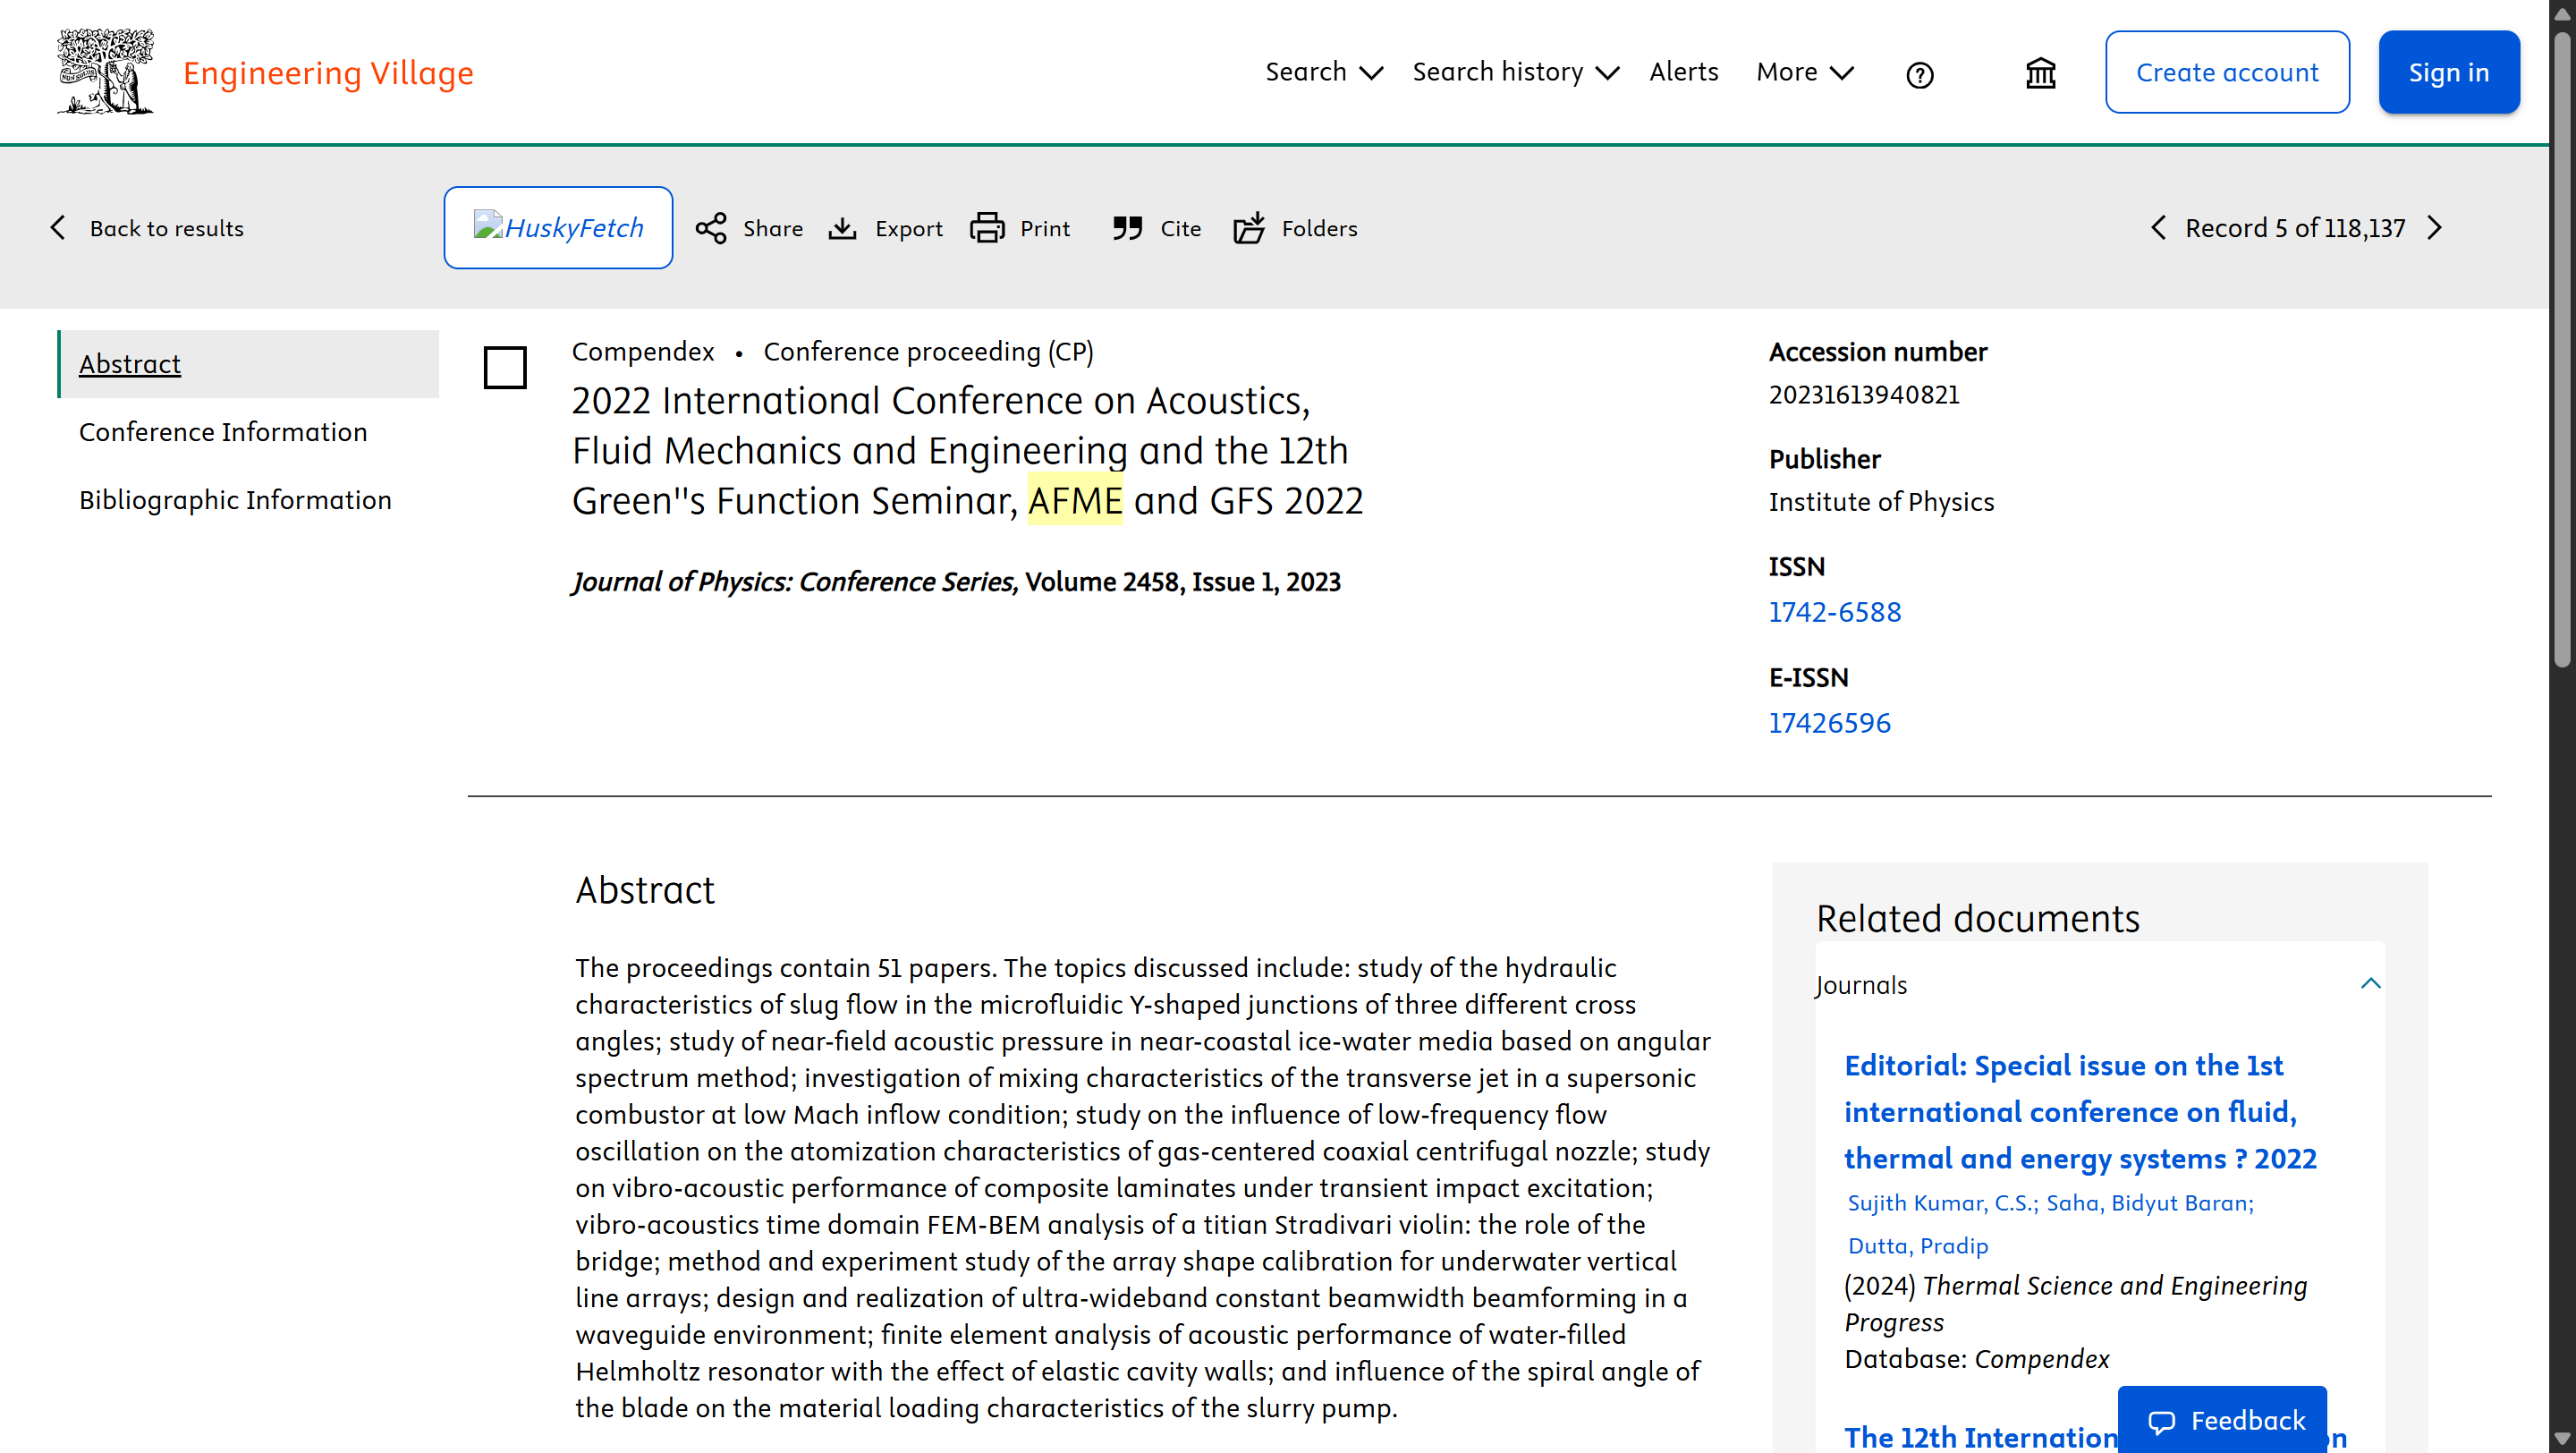Open the help question mark icon
2576x1453 pixels.
(1919, 75)
